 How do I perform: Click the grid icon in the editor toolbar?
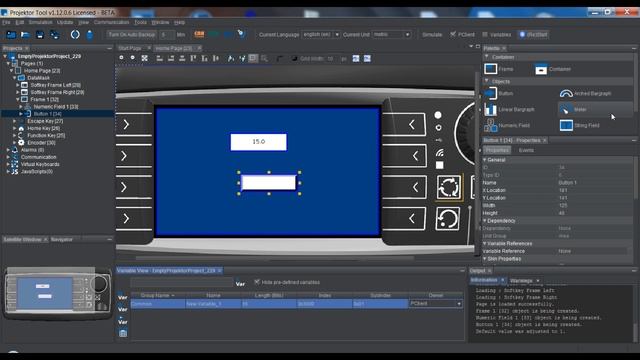[253, 58]
